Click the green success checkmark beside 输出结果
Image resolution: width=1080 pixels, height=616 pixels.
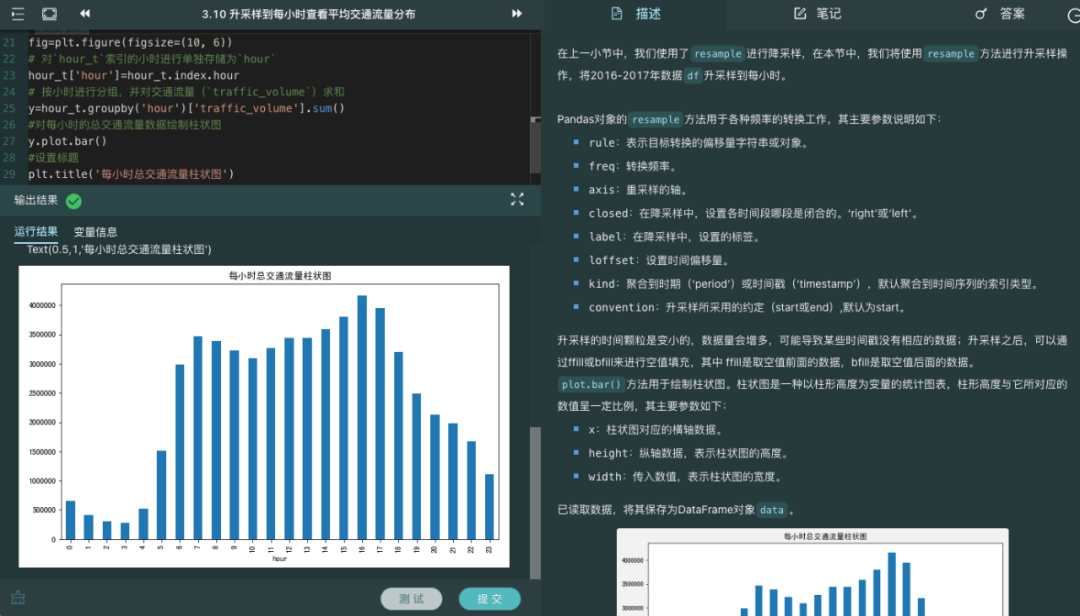74,201
